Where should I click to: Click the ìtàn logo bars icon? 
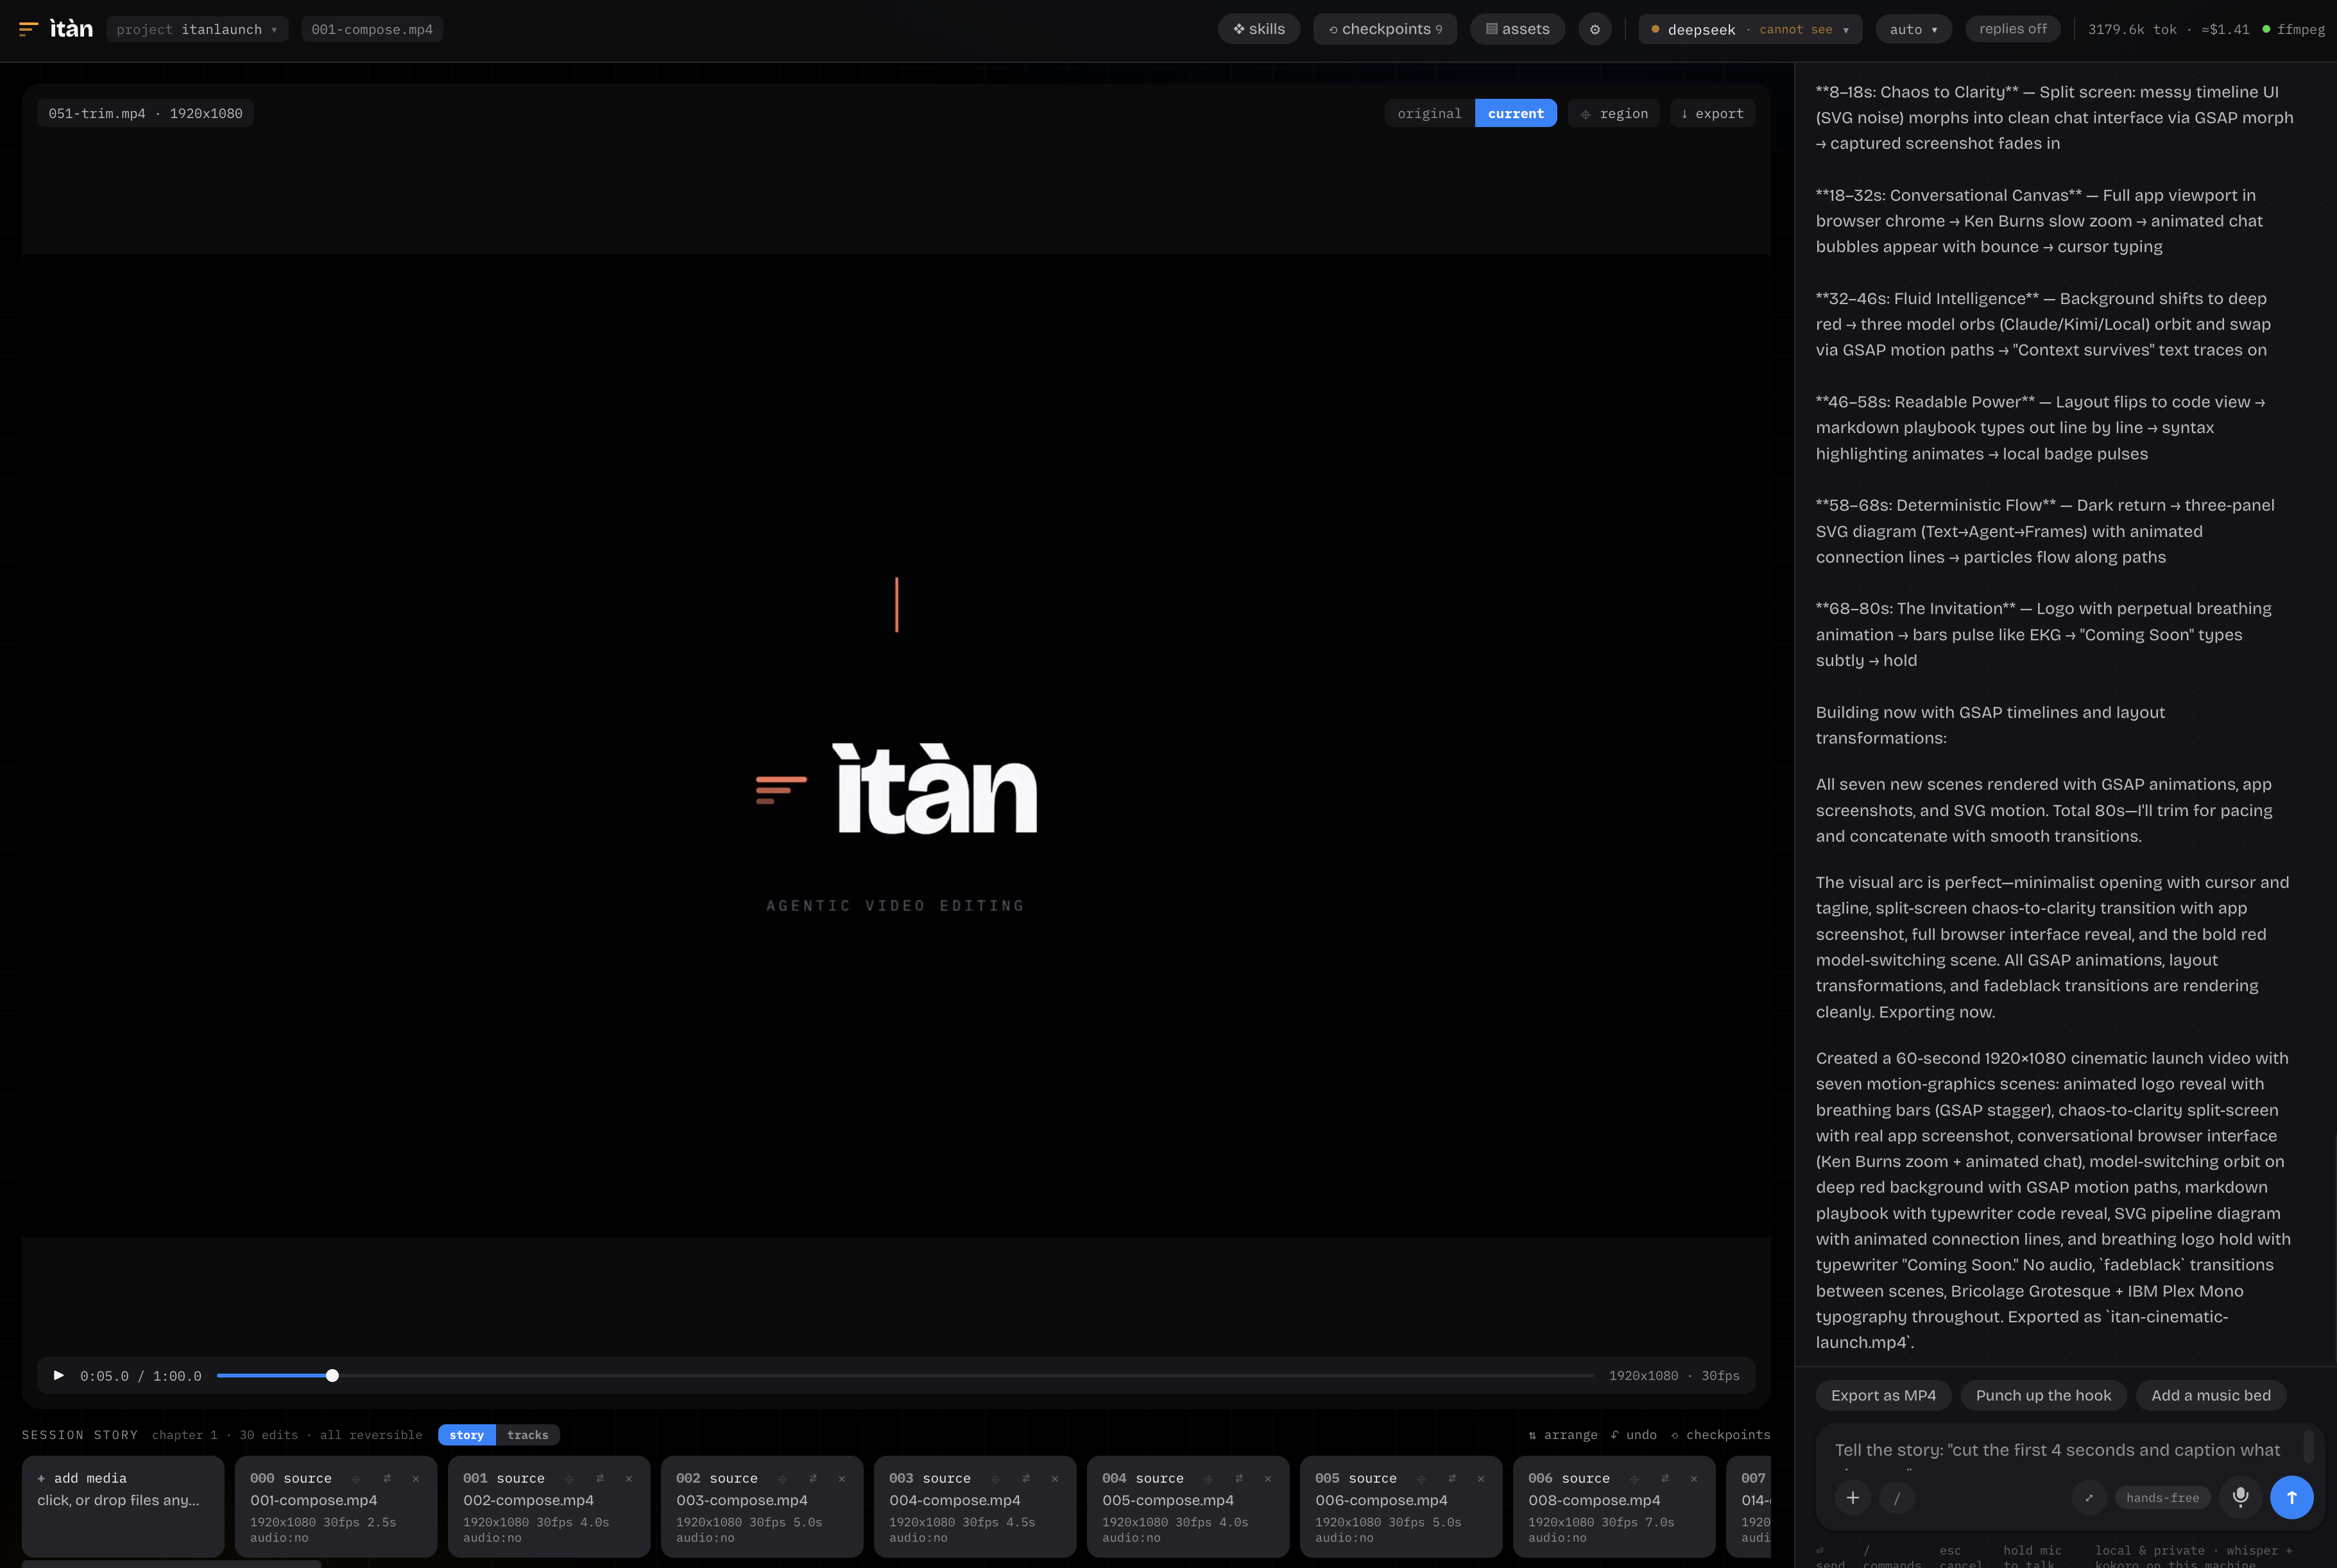28,29
